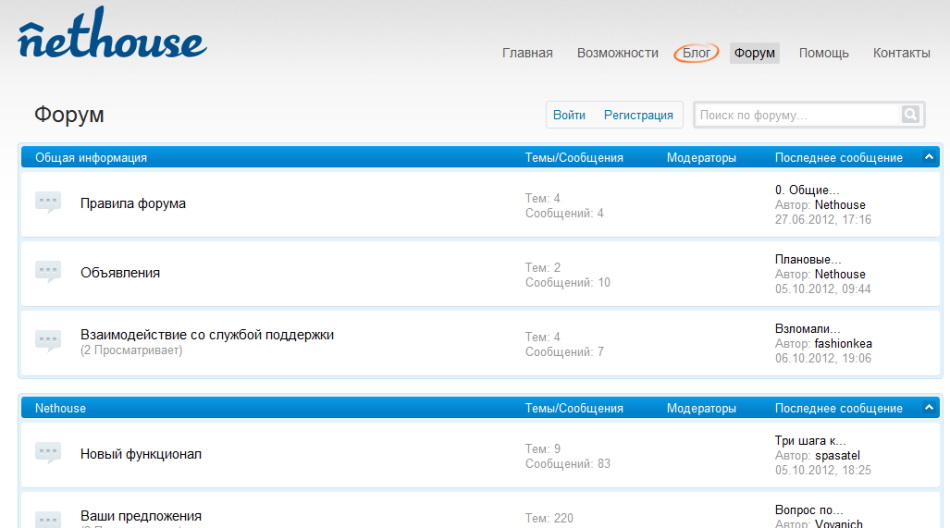
Task: Click the Войти login button
Action: (x=569, y=115)
